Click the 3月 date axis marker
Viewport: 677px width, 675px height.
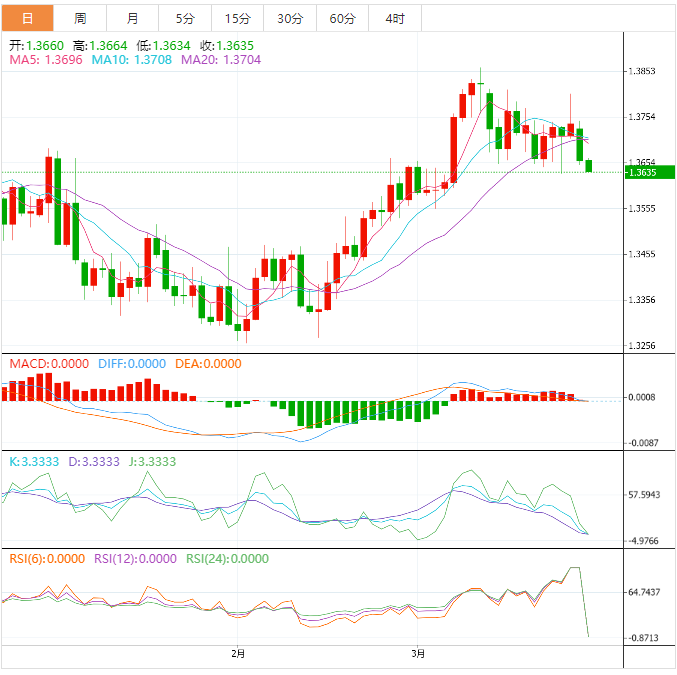click(x=419, y=655)
